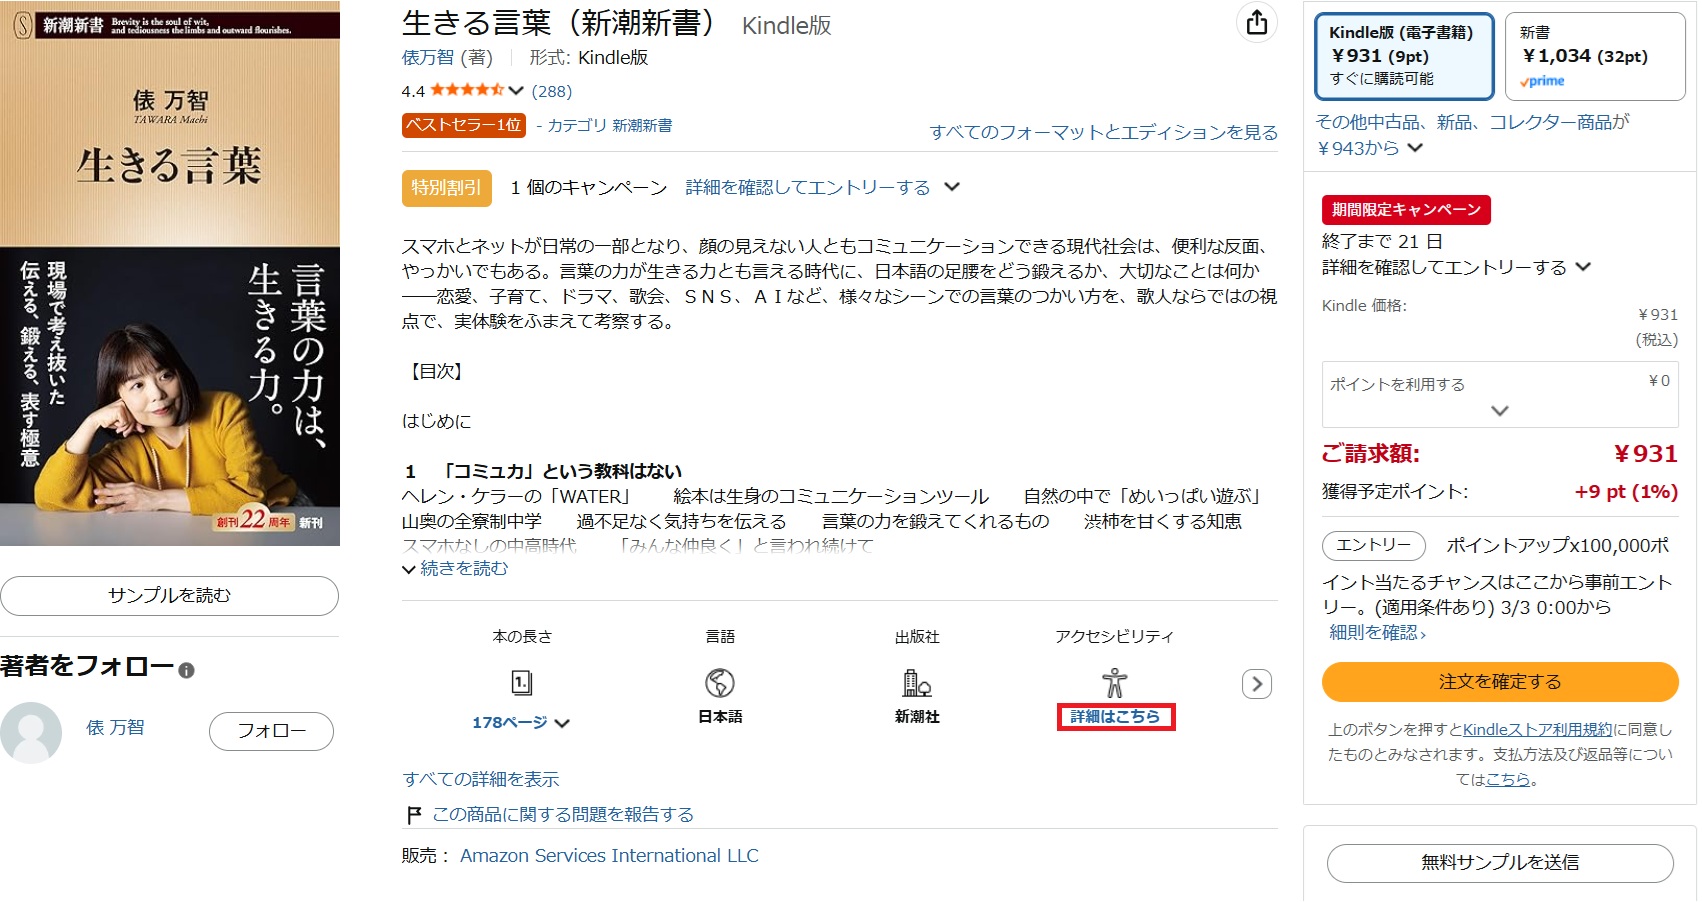Image resolution: width=1702 pixels, height=902 pixels.
Task: Expand ポイントを利用する section
Action: click(x=1499, y=410)
